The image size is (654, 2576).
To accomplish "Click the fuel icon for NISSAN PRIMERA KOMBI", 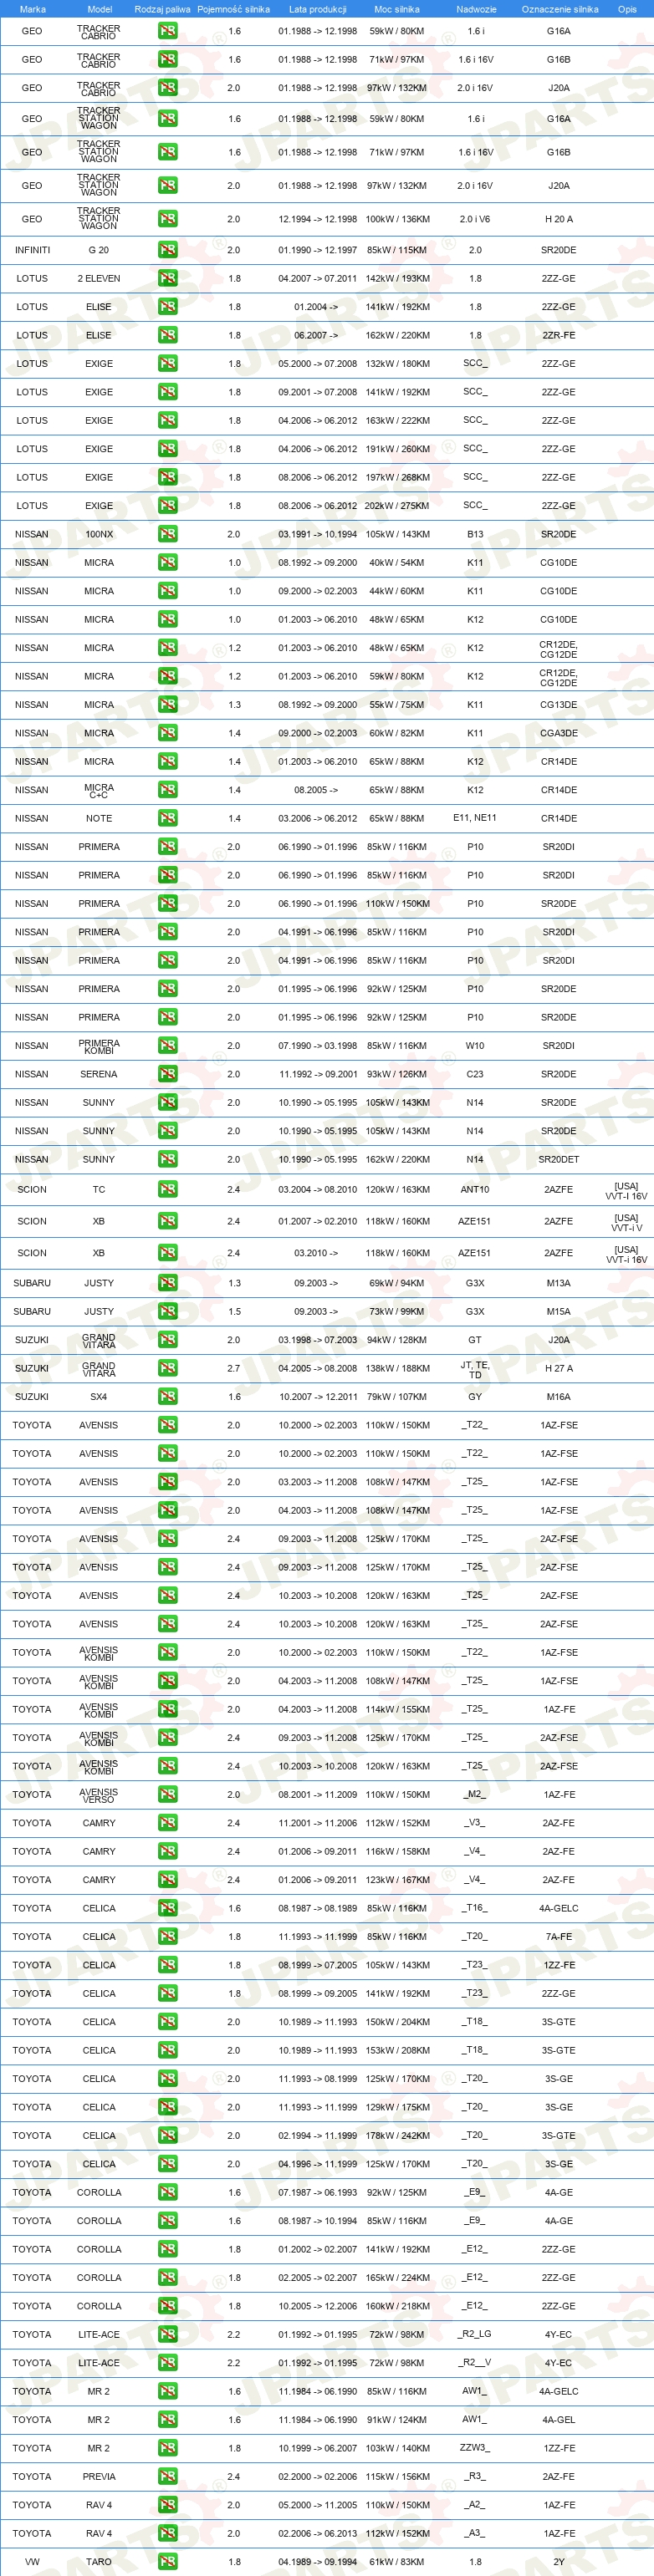I will point(167,1046).
